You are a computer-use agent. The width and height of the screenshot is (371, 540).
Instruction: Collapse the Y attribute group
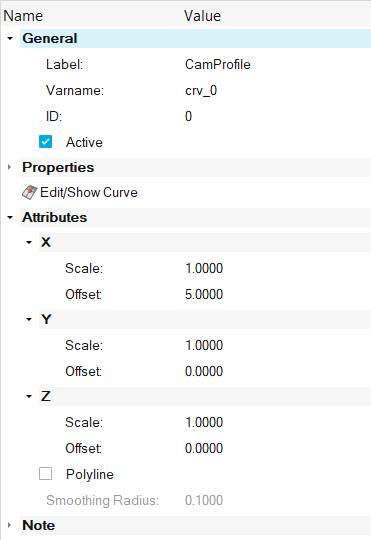[x=29, y=319]
